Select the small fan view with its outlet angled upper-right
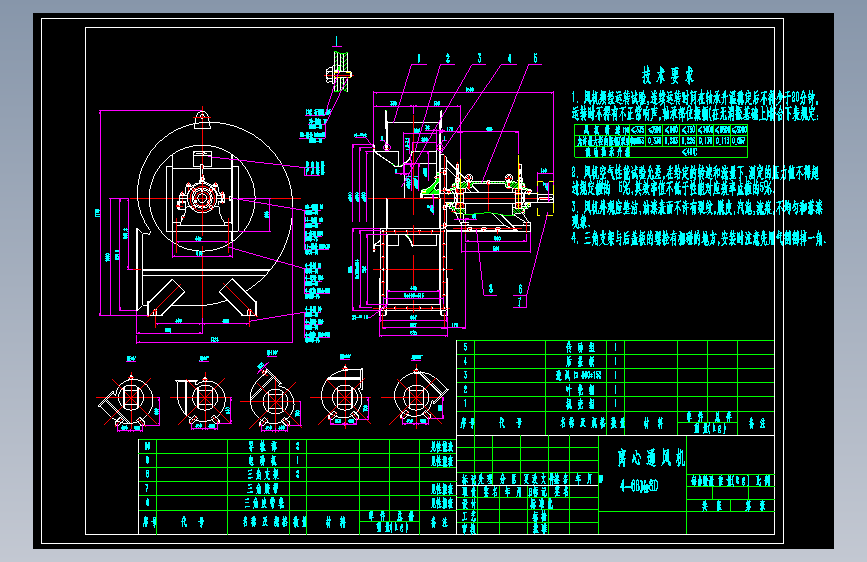This screenshot has width=867, height=562. 417,398
